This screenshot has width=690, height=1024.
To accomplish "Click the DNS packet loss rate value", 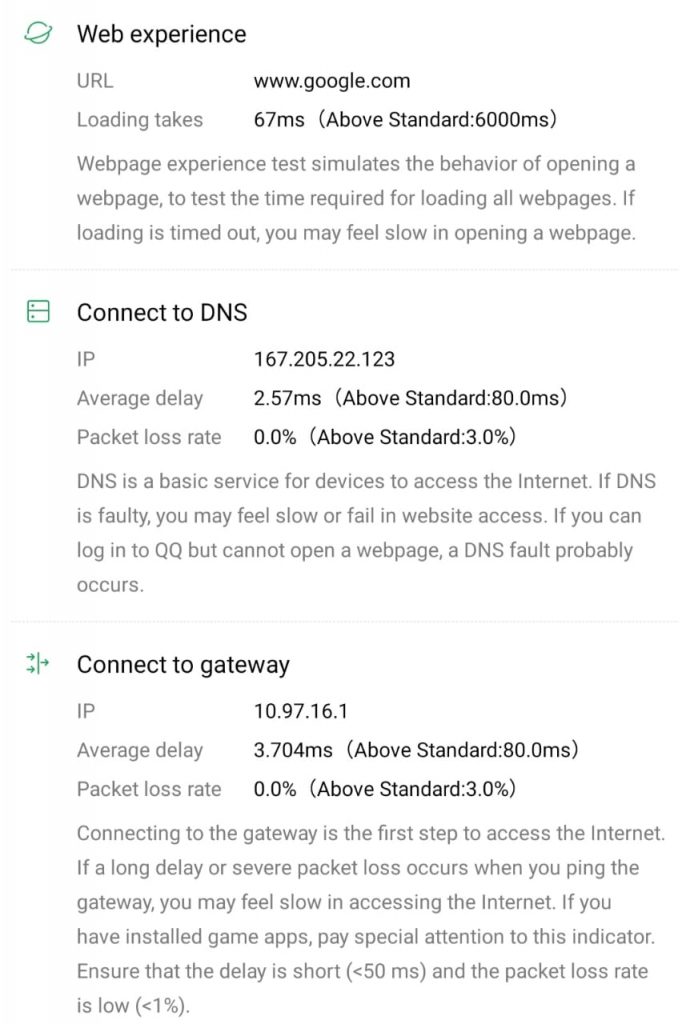I will pyautogui.click(x=385, y=437).
